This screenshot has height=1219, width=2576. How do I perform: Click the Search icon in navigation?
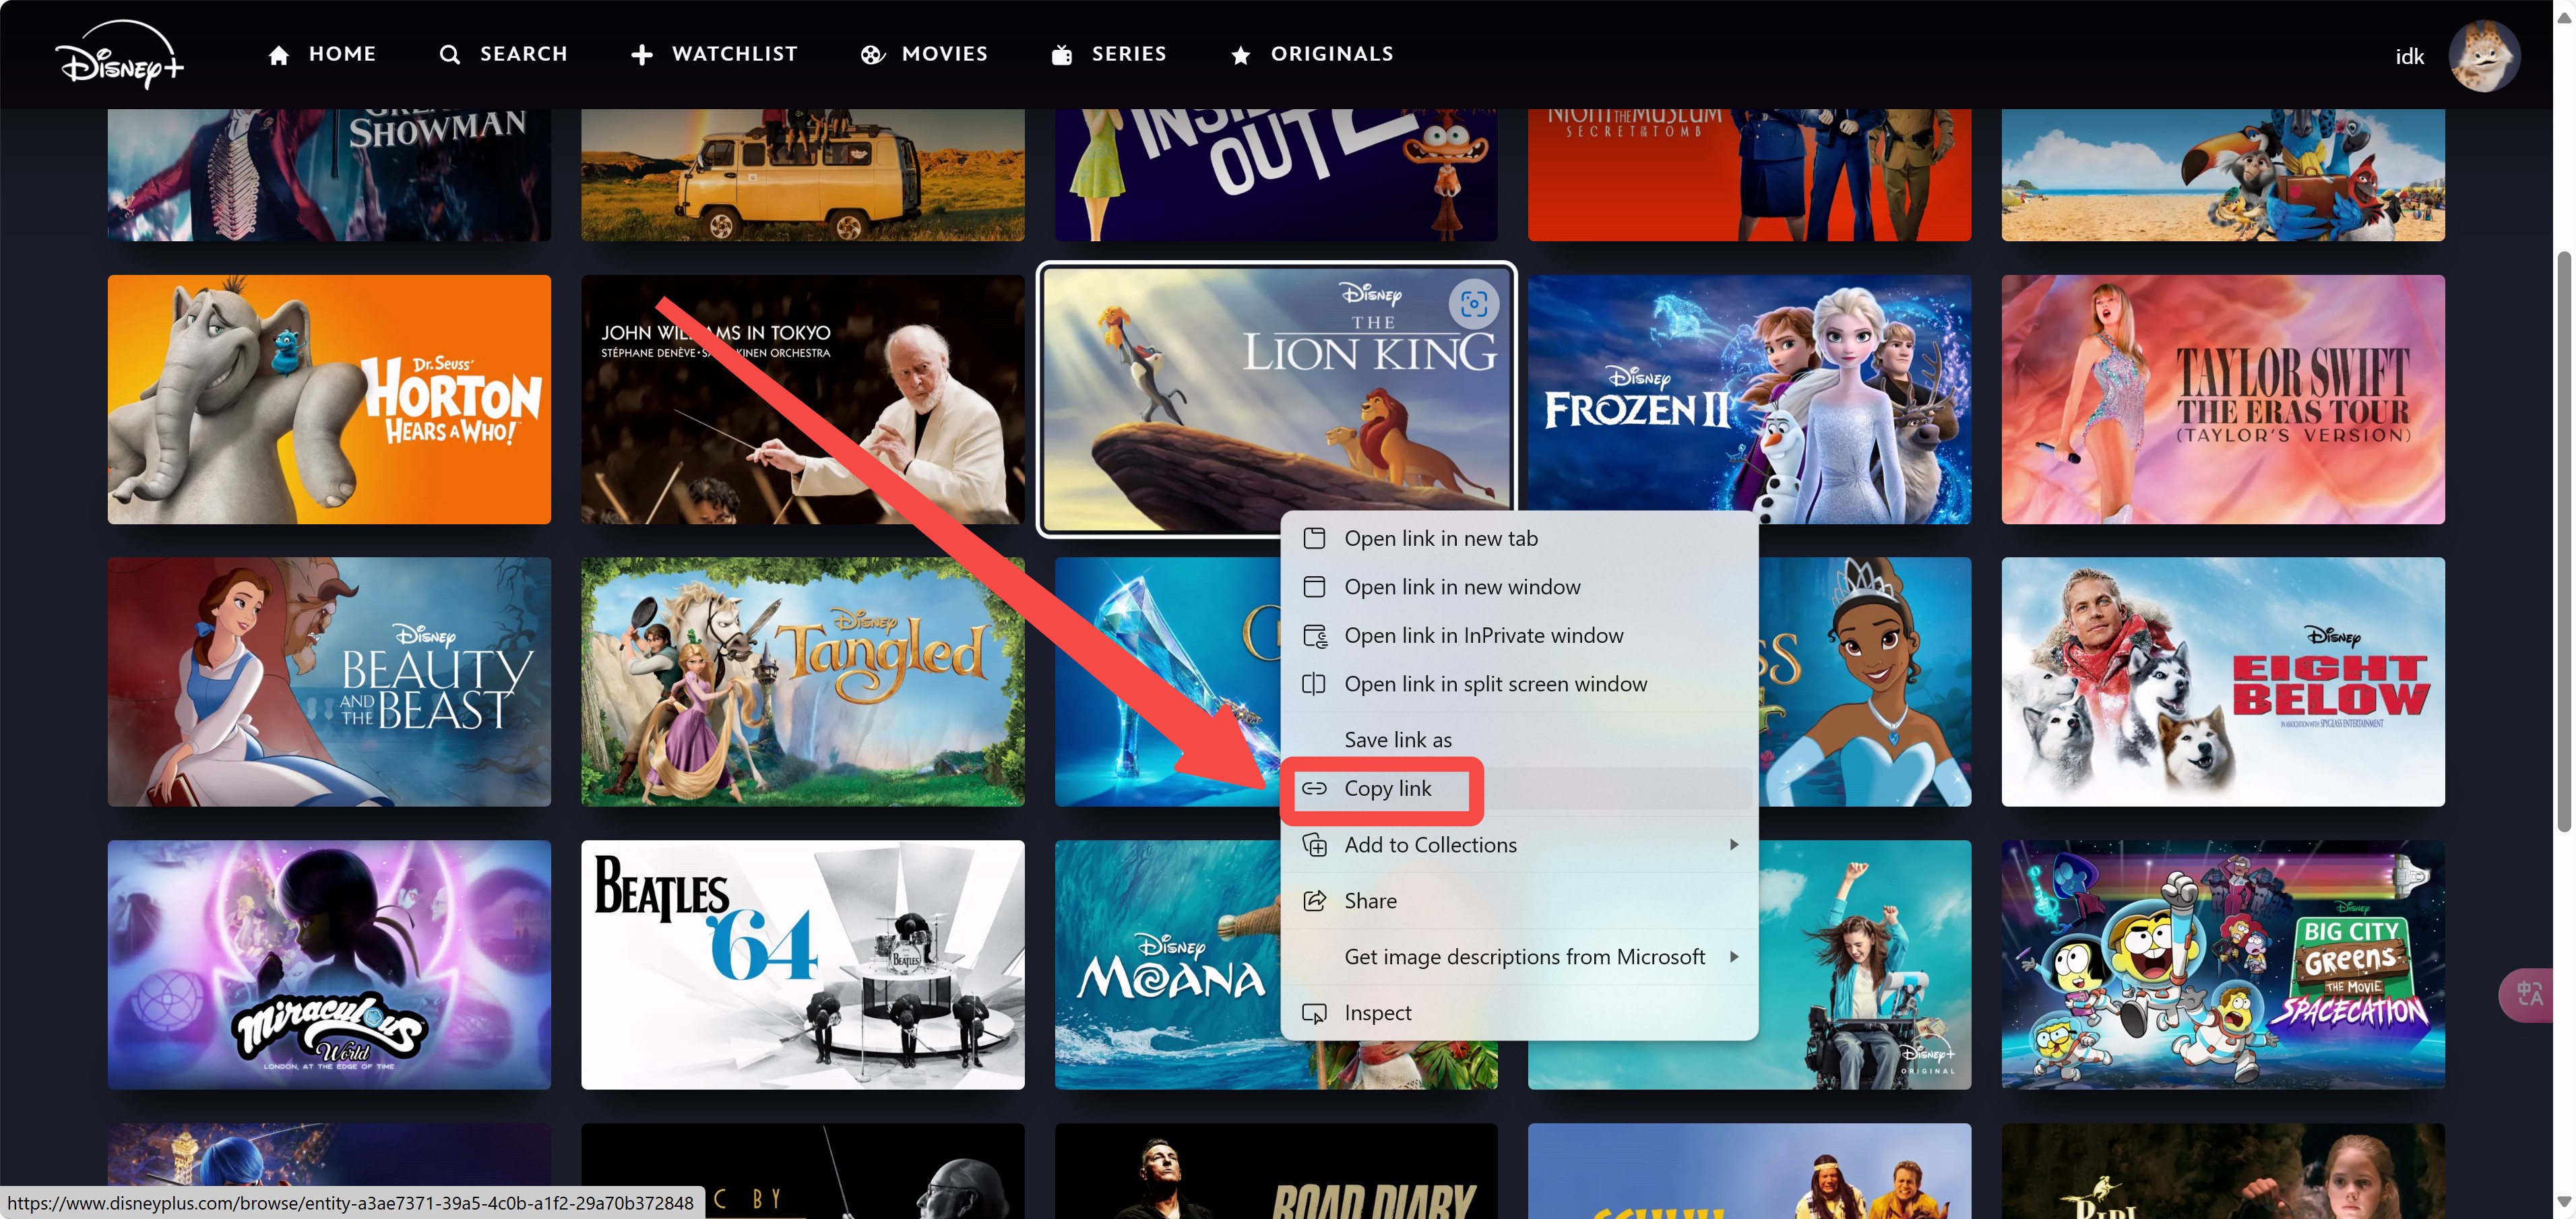click(450, 53)
